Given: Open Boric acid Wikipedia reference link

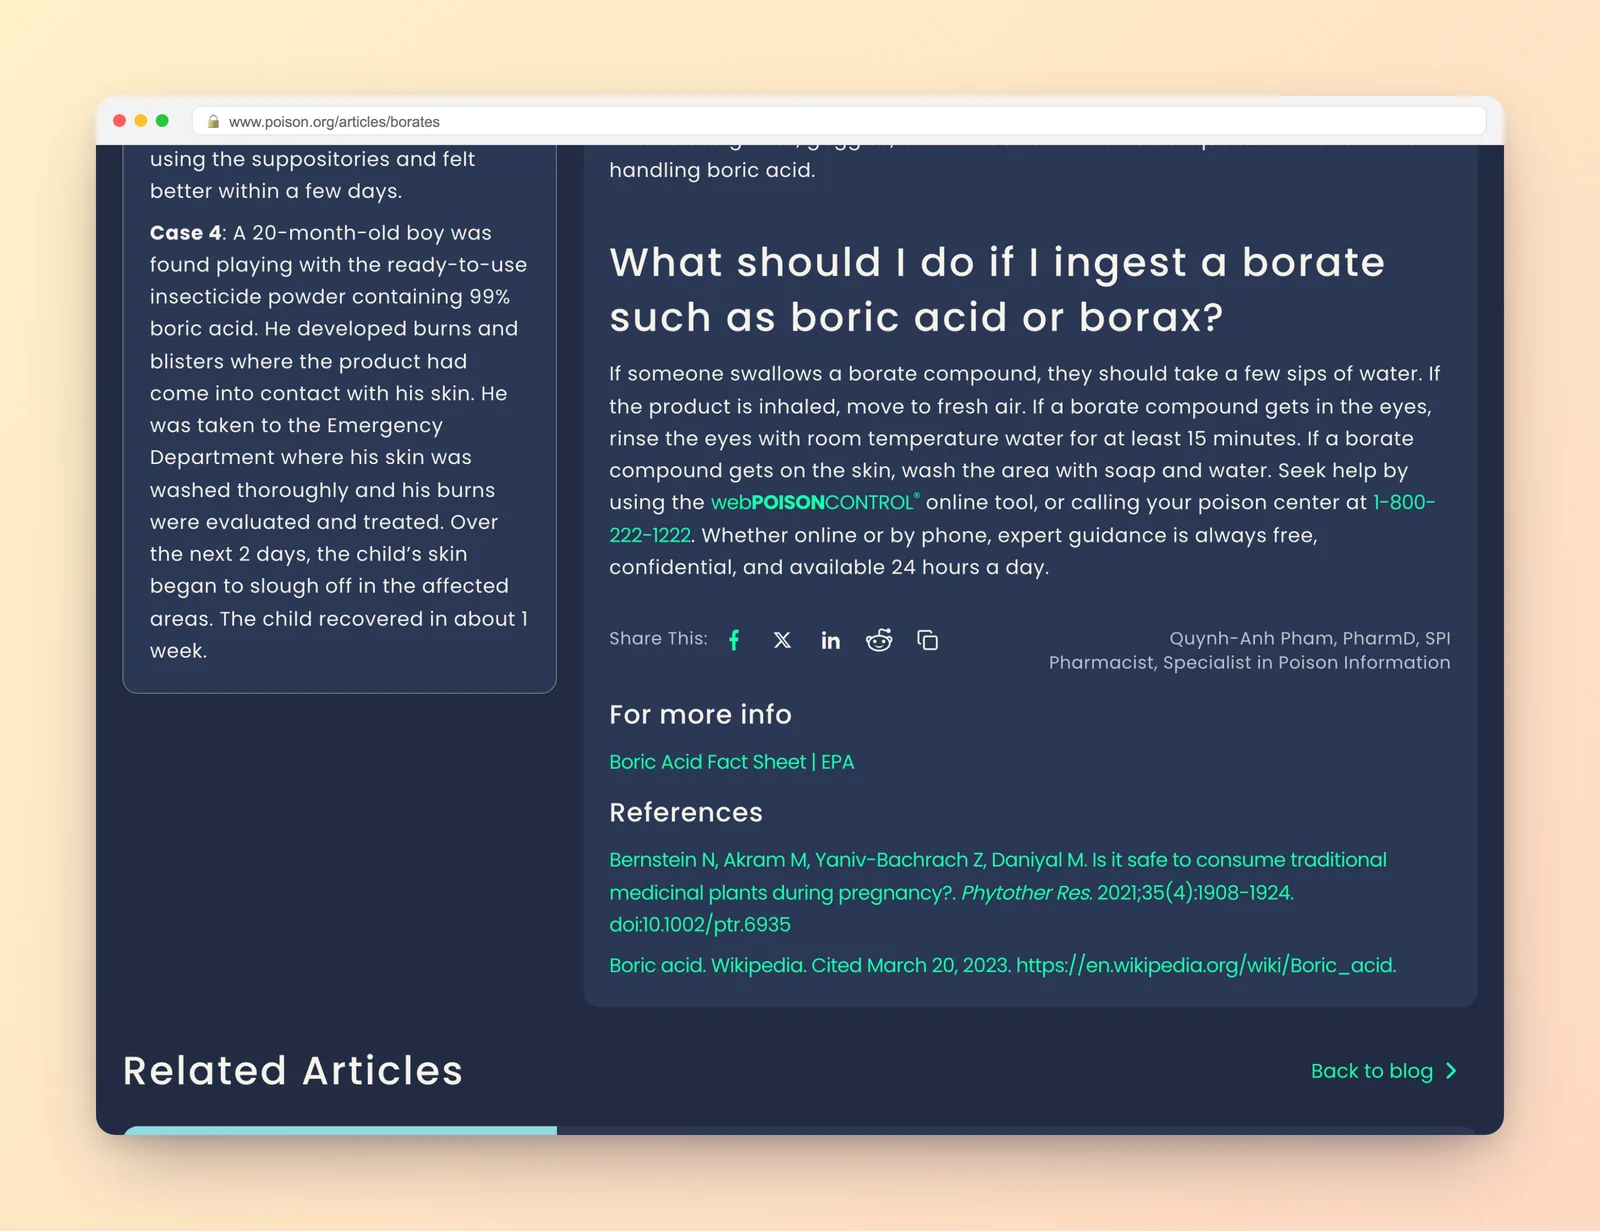Looking at the screenshot, I should 1003,965.
